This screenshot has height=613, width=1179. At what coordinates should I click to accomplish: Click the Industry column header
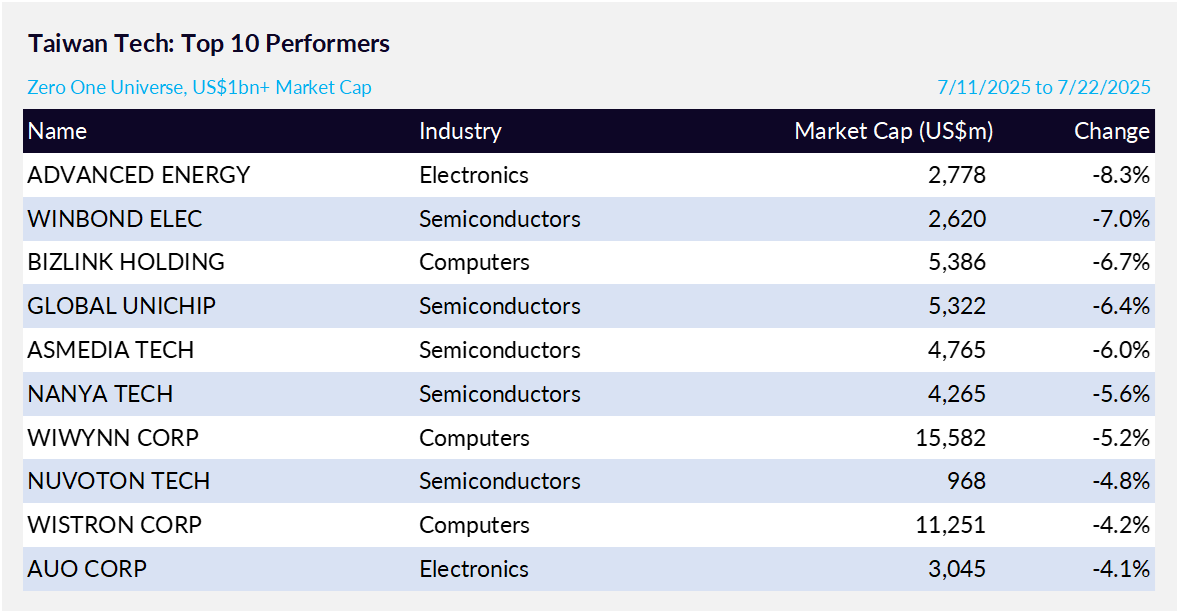[460, 131]
